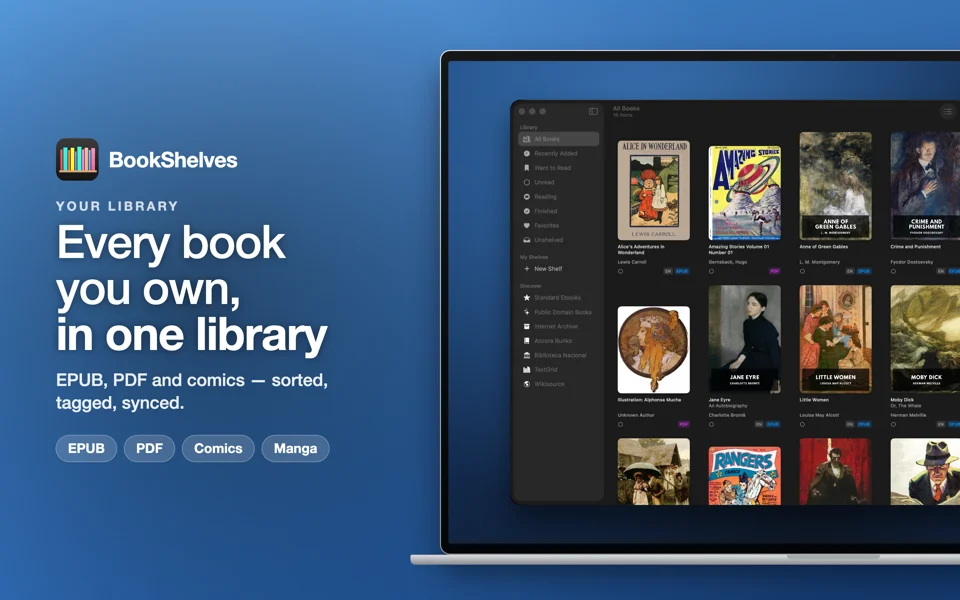Show the Reading smart shelf

(558, 197)
